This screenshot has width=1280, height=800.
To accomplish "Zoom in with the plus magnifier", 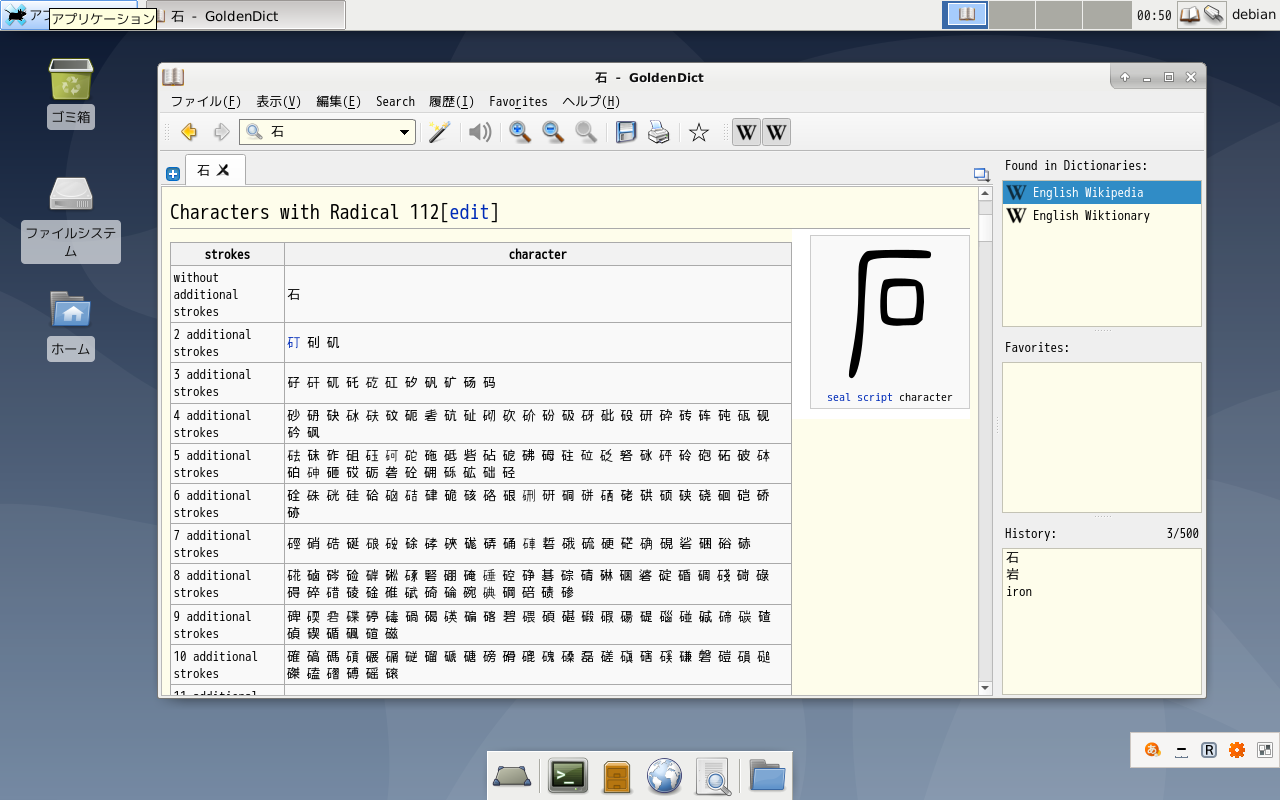I will tap(520, 132).
